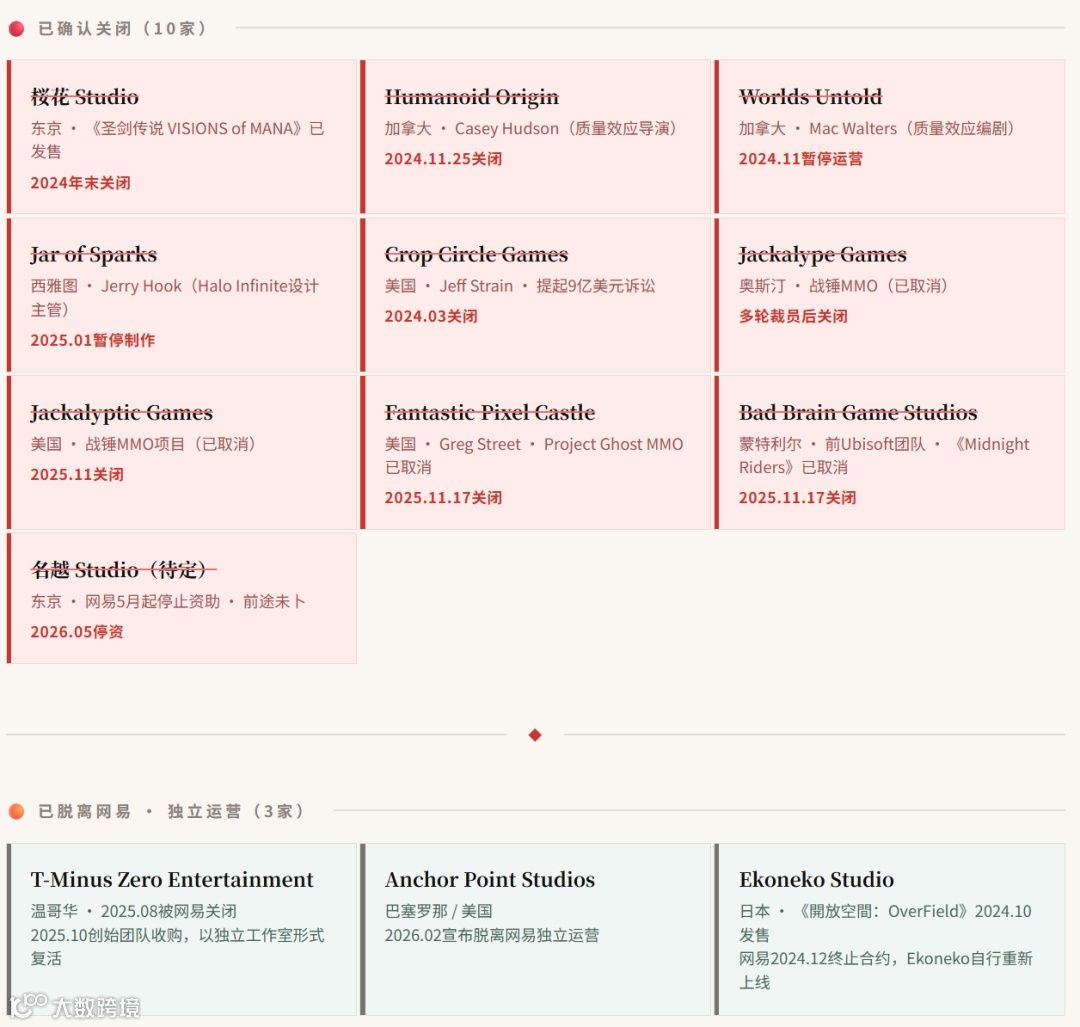Screen dimensions: 1080x1027
Task: Select the Bad Brain Game Studios title
Action: (x=858, y=413)
